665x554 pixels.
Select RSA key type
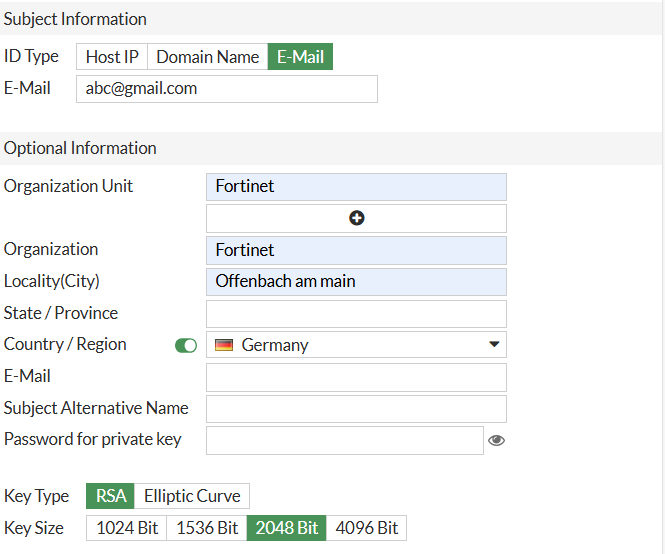click(110, 496)
